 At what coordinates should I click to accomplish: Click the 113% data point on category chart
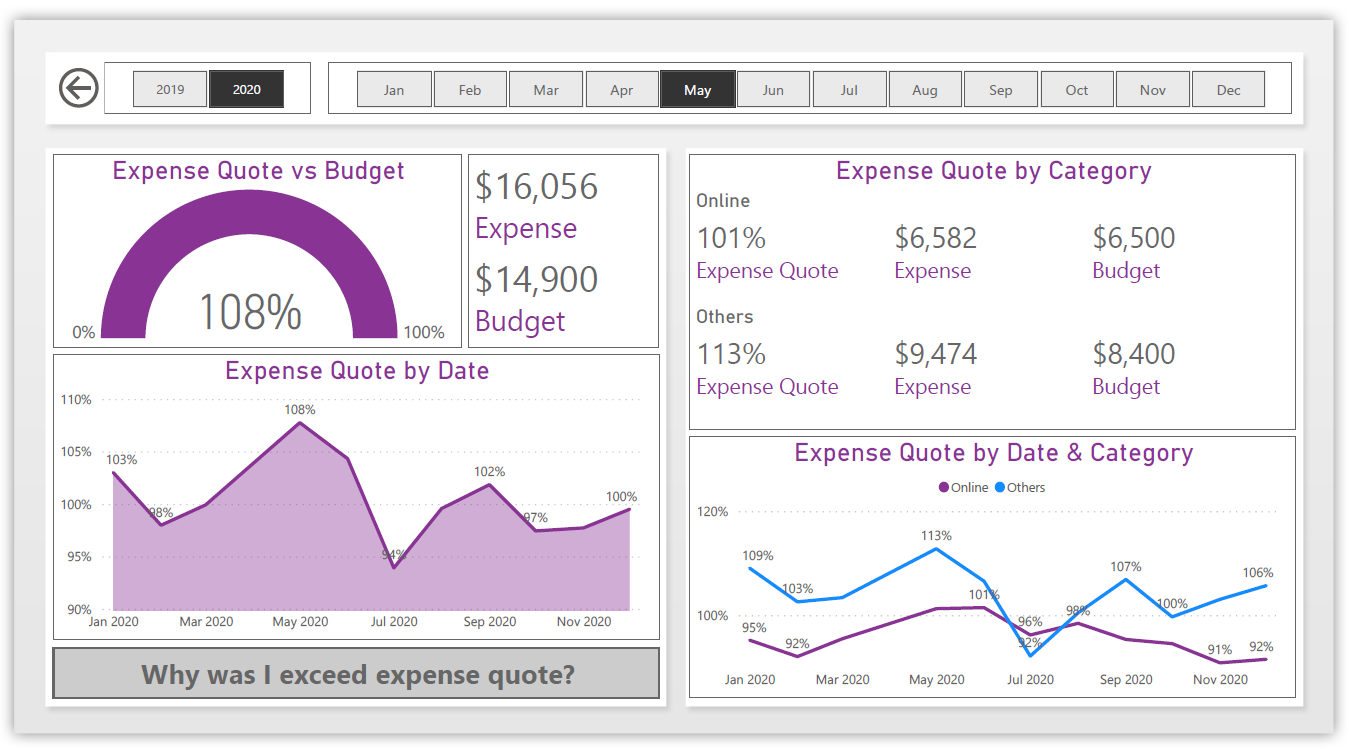pos(935,548)
